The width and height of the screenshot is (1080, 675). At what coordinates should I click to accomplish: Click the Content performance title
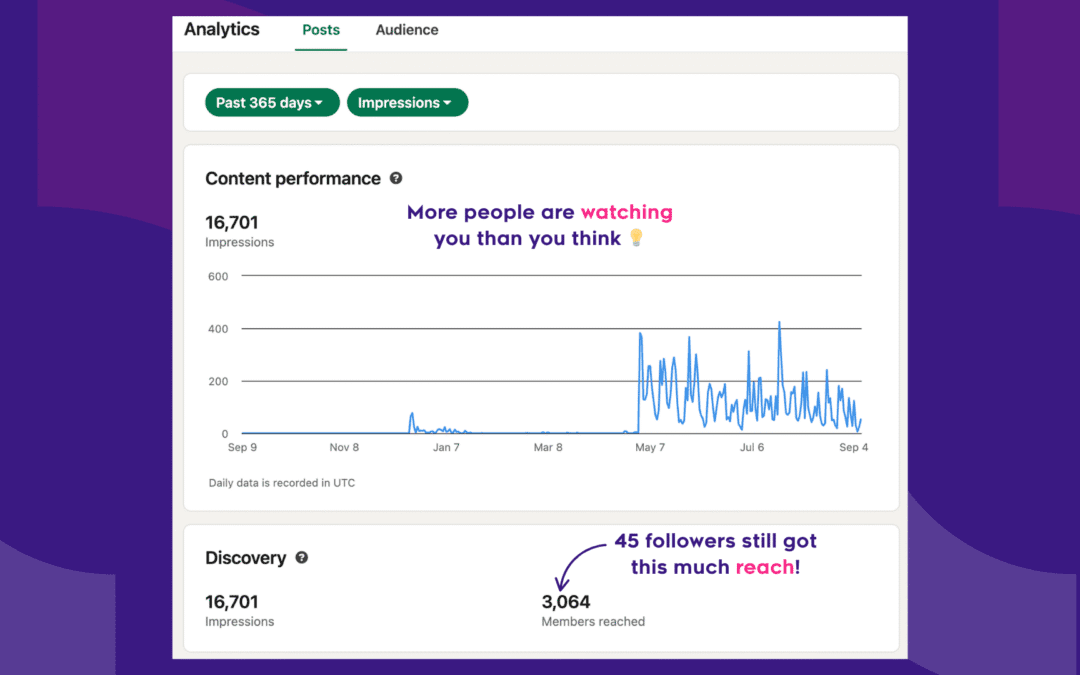coord(293,178)
